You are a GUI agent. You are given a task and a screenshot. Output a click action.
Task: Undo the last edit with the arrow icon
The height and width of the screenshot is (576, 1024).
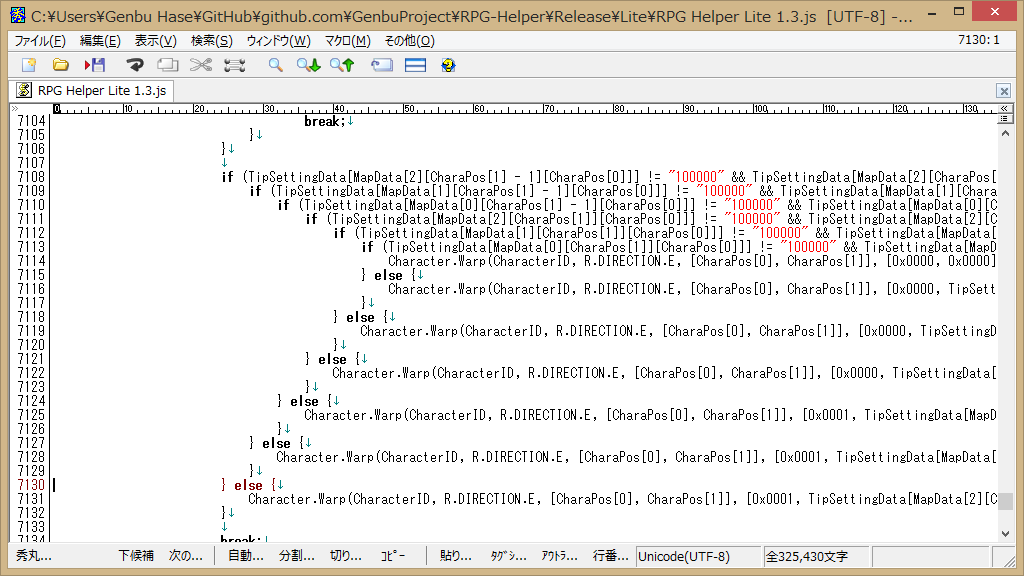135,65
